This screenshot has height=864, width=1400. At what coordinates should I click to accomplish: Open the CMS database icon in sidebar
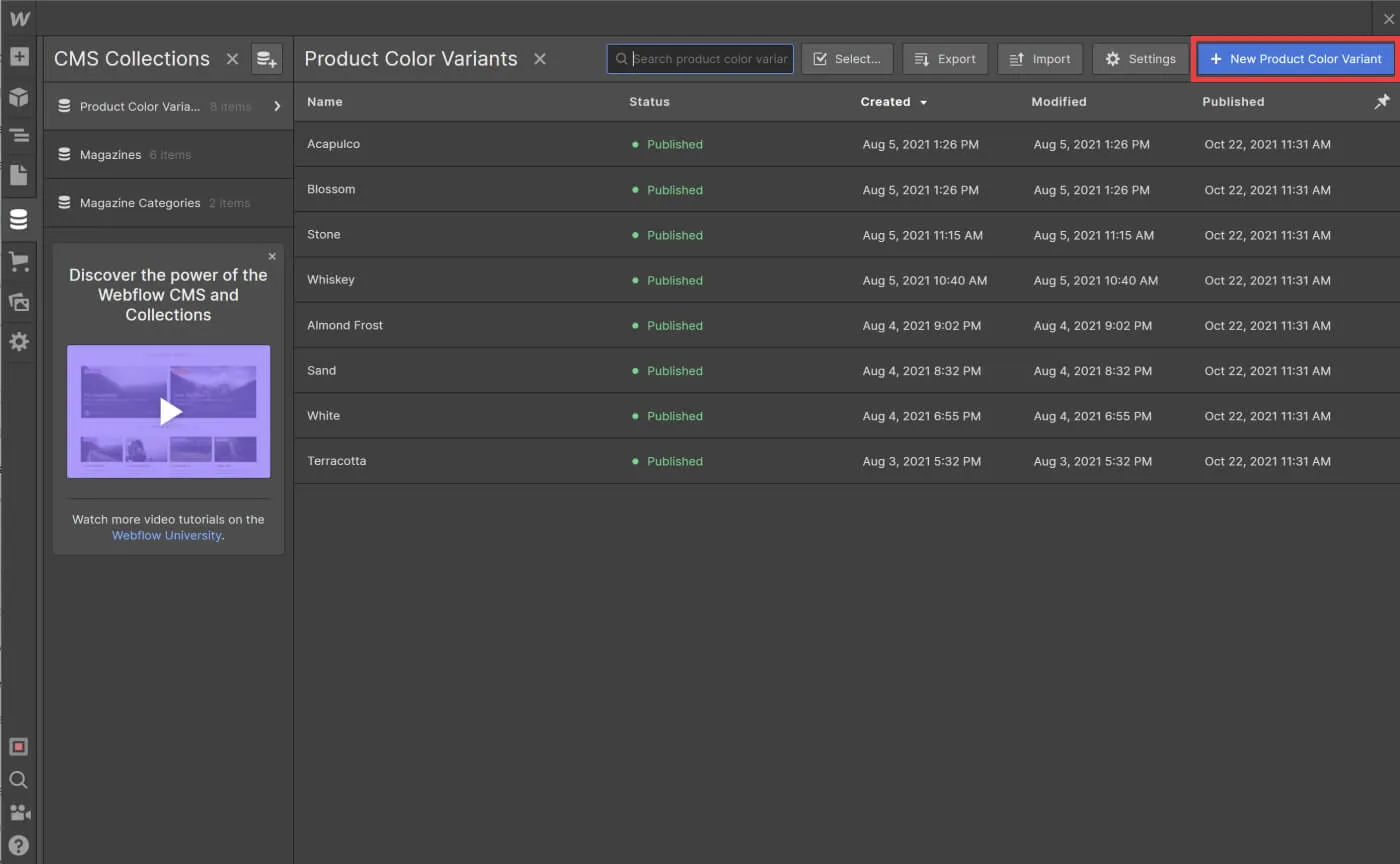click(x=19, y=219)
